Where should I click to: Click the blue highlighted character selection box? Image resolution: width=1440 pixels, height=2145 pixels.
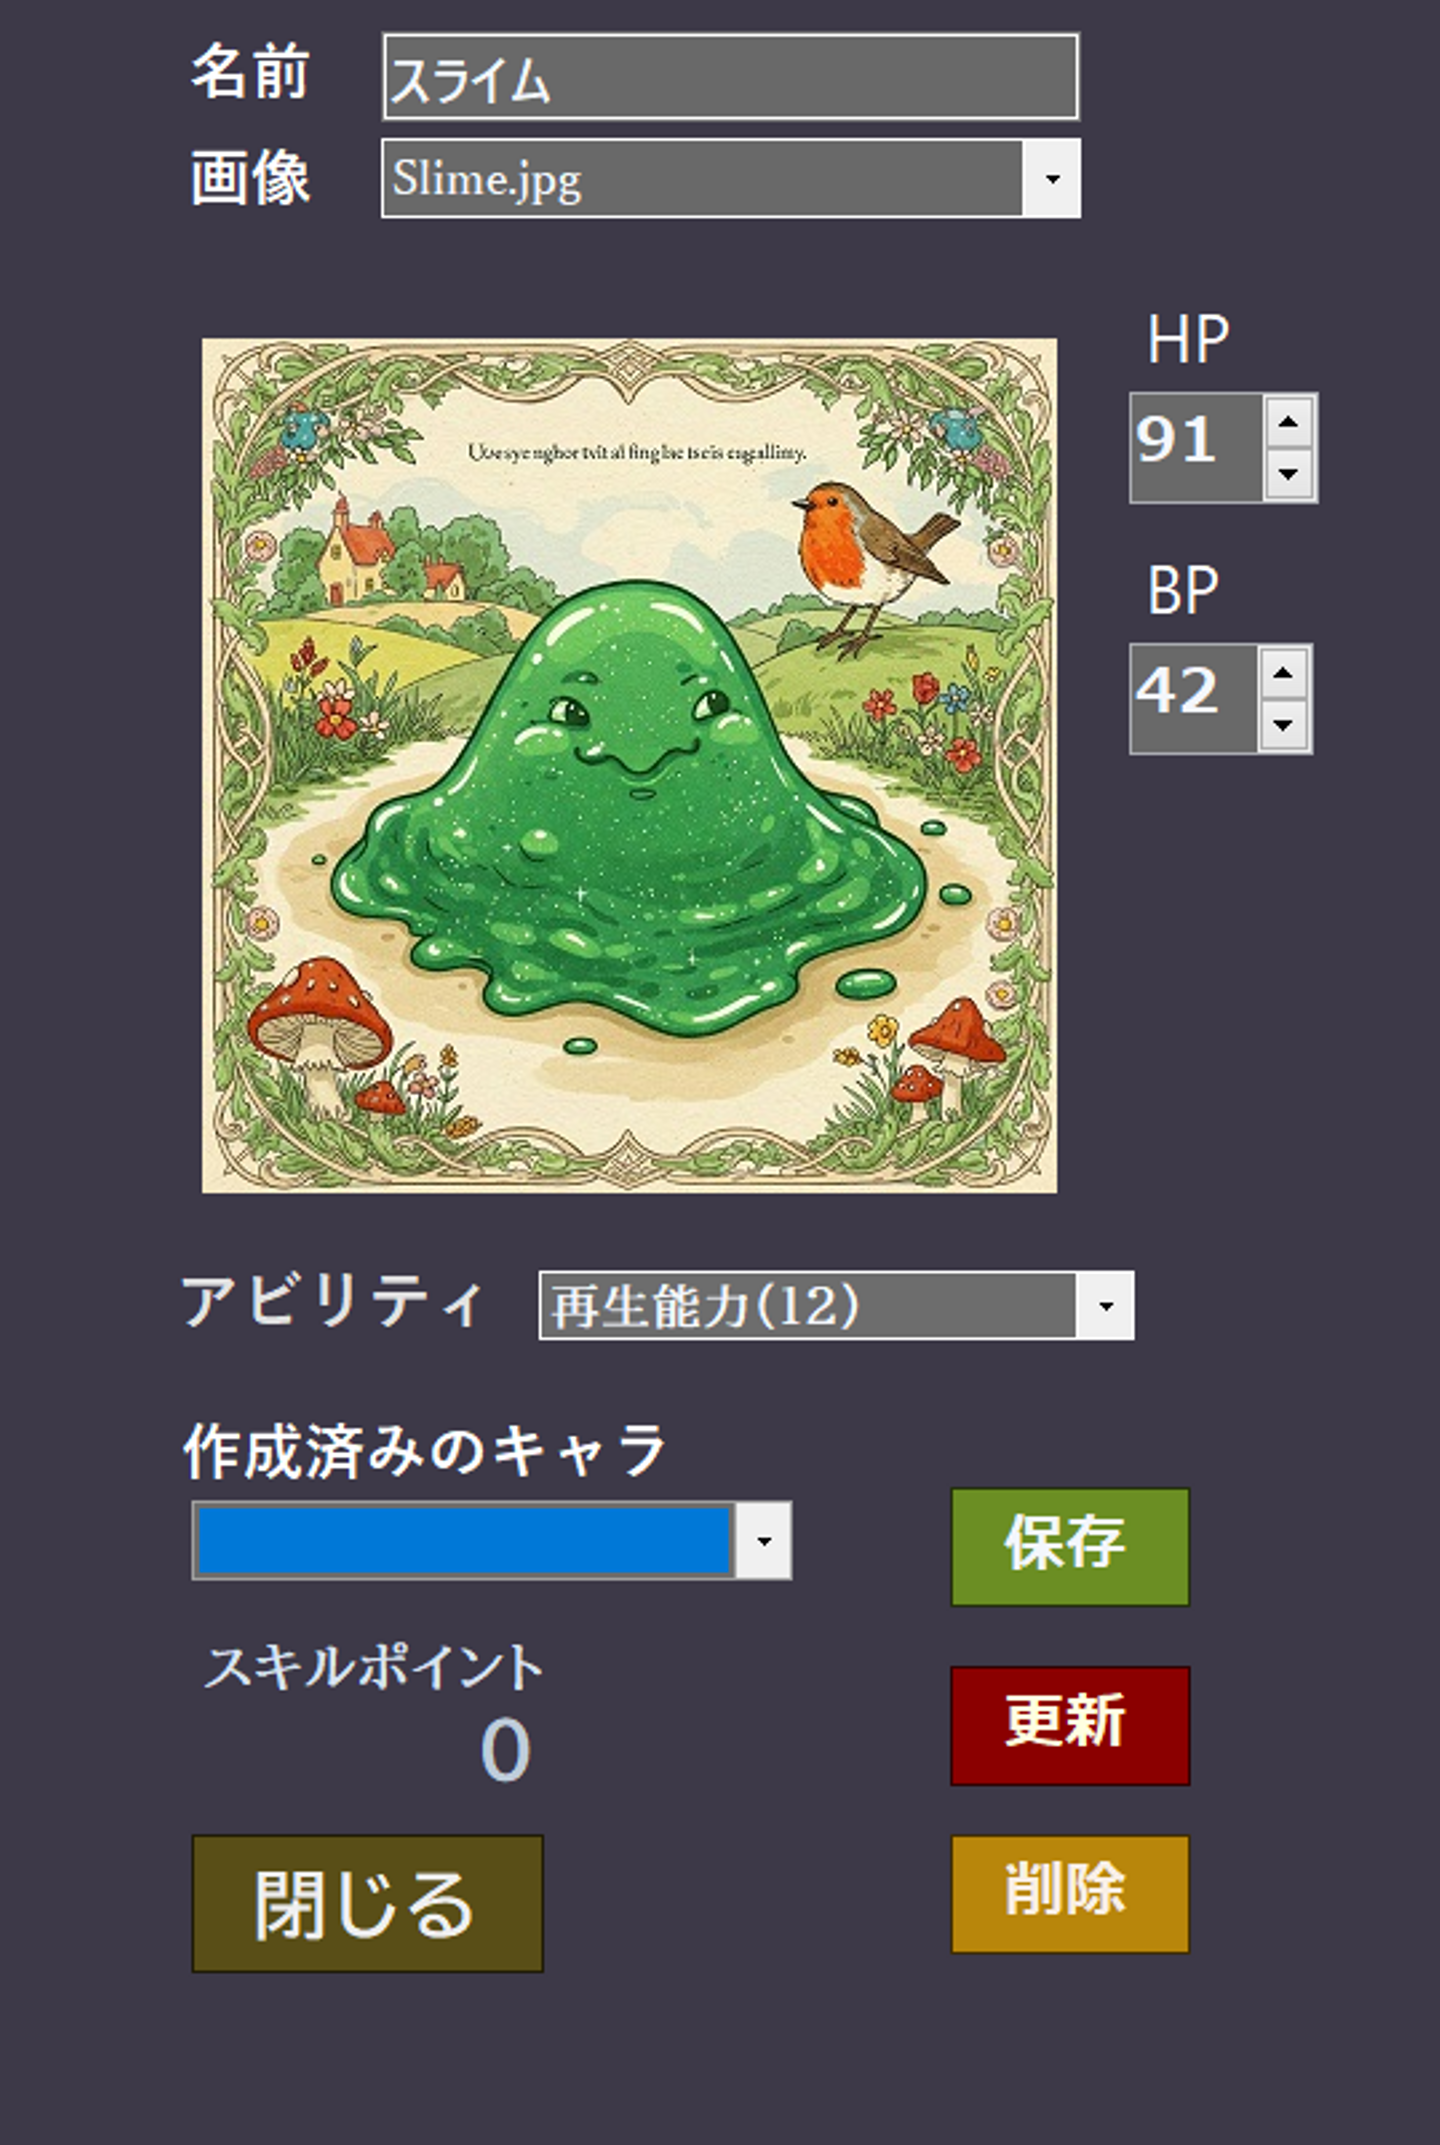tap(464, 1540)
